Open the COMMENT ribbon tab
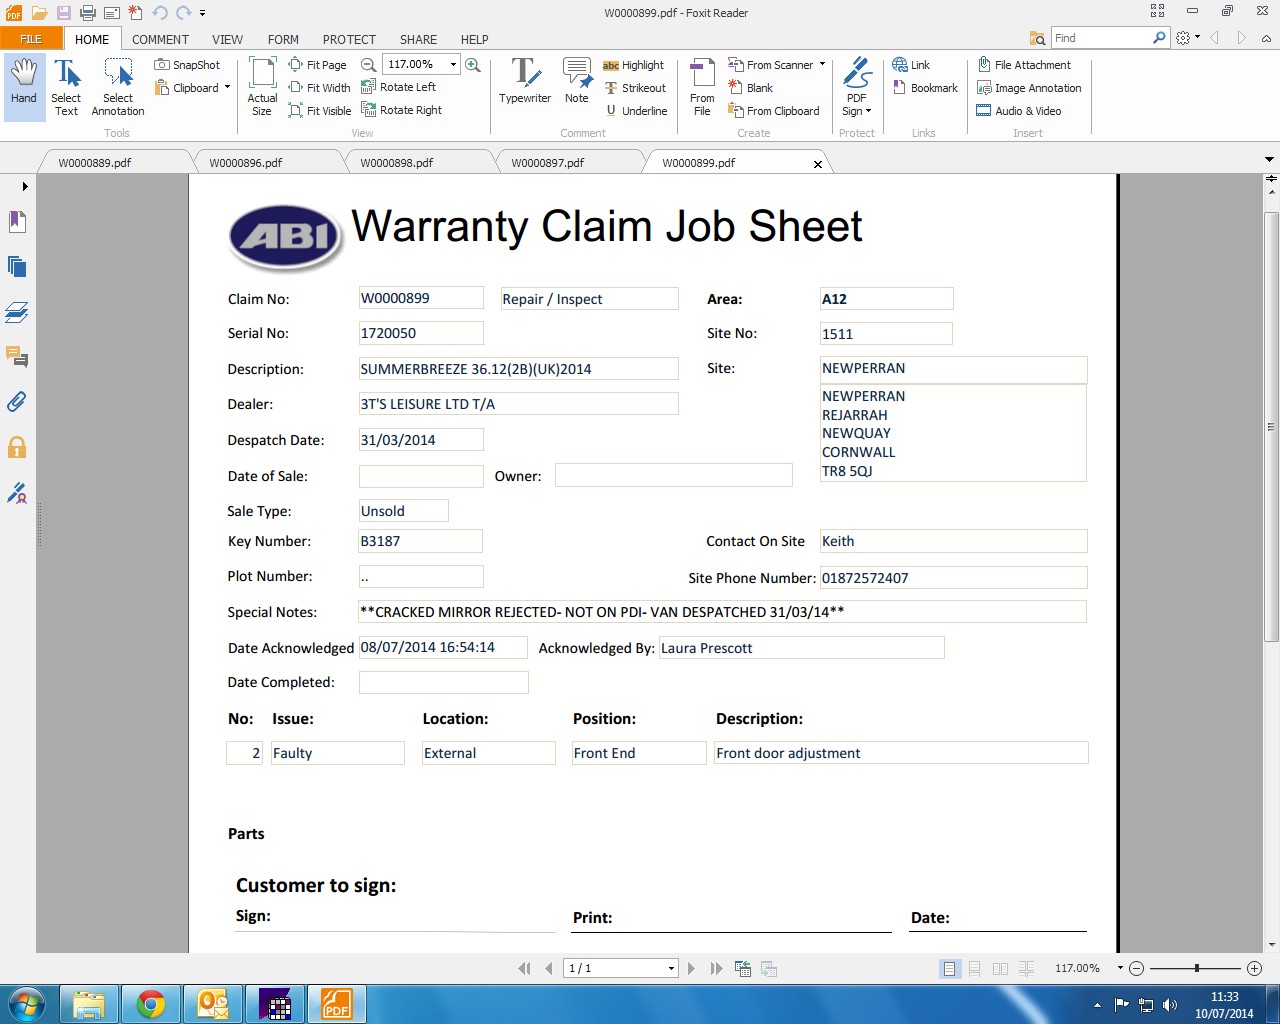This screenshot has width=1280, height=1024. coord(160,39)
